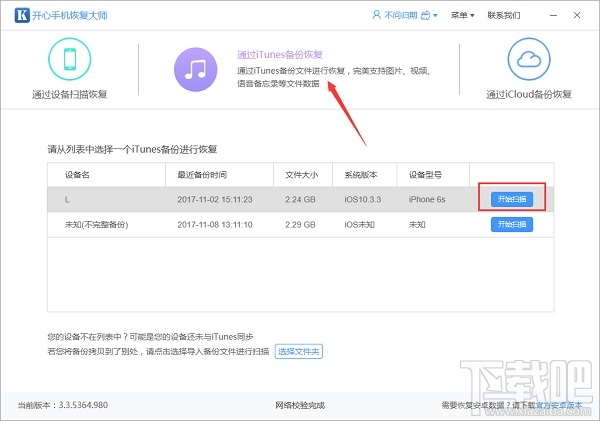Click the version number 3.3.5364.980 text

click(83, 405)
